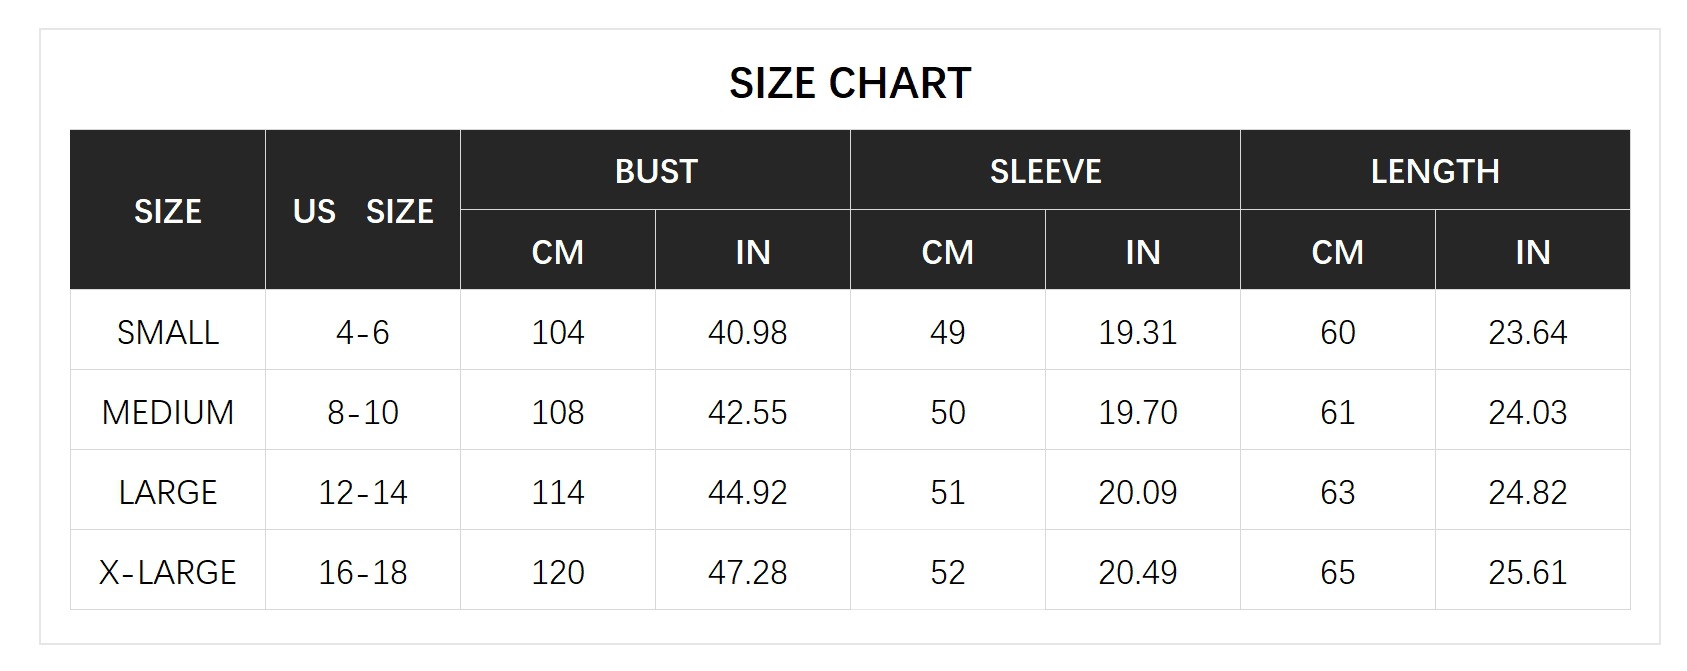Image resolution: width=1687 pixels, height=671 pixels.
Task: Click the US SIZE column header
Action: pos(362,211)
